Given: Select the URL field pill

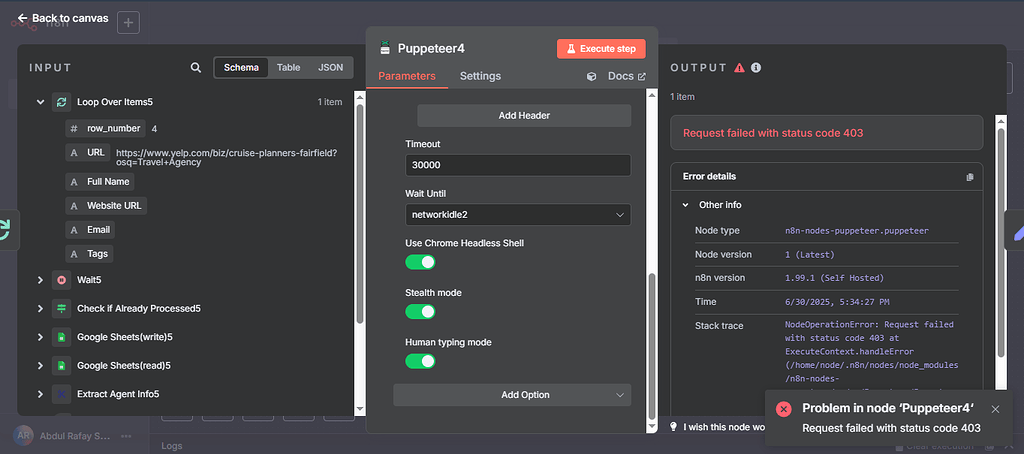Looking at the screenshot, I should click(89, 153).
